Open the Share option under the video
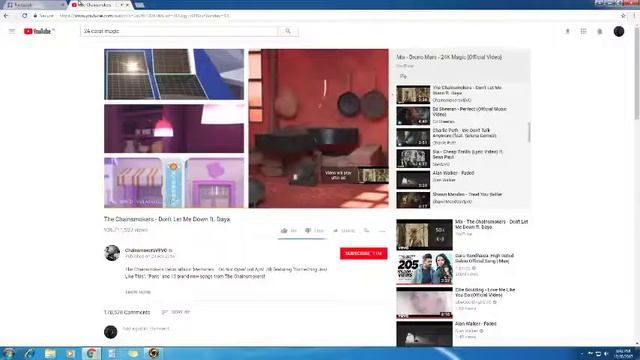 [x=344, y=231]
